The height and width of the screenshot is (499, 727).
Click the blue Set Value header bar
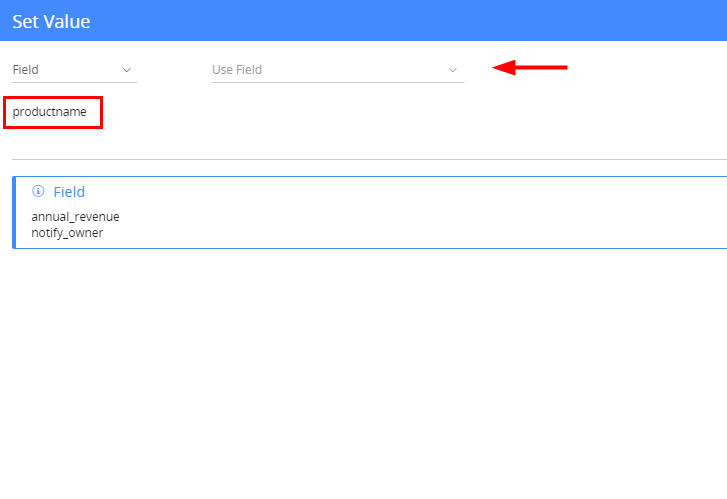[x=364, y=20]
